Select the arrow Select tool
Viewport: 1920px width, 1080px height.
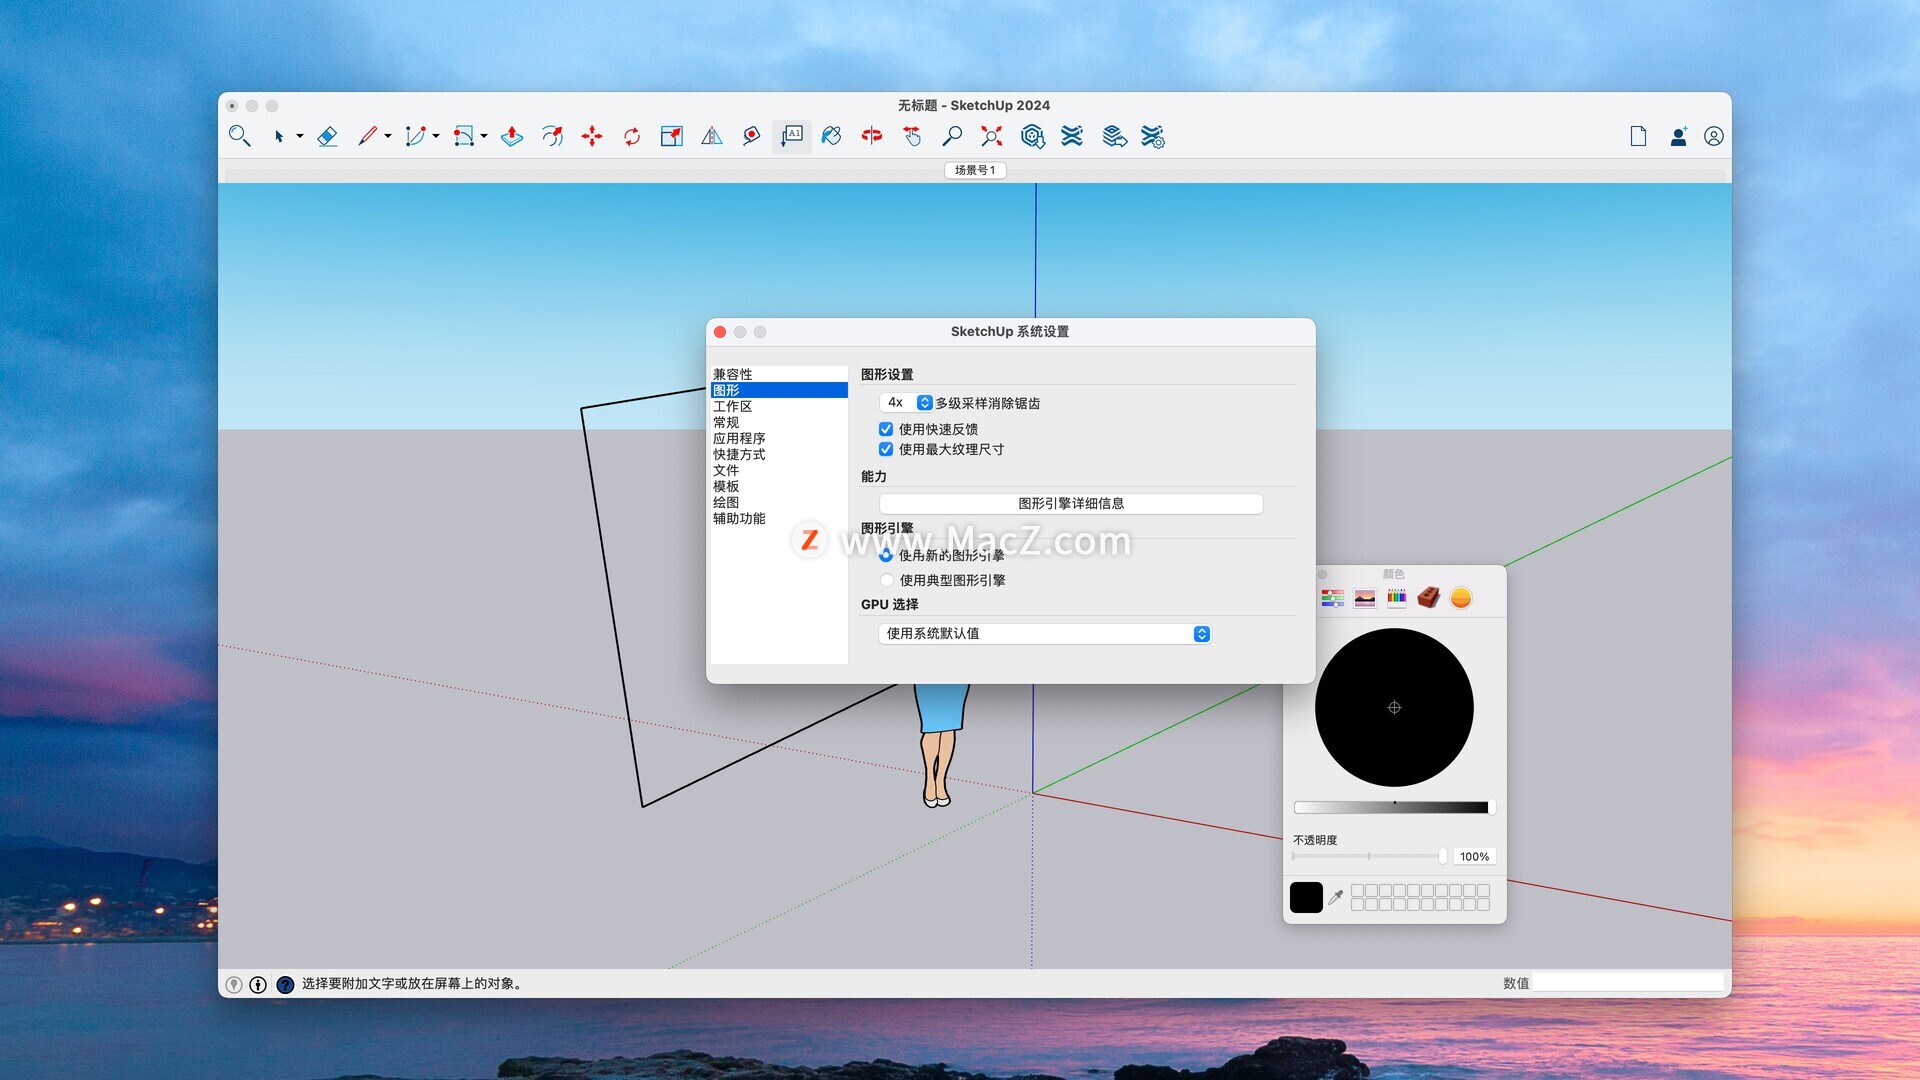[279, 136]
